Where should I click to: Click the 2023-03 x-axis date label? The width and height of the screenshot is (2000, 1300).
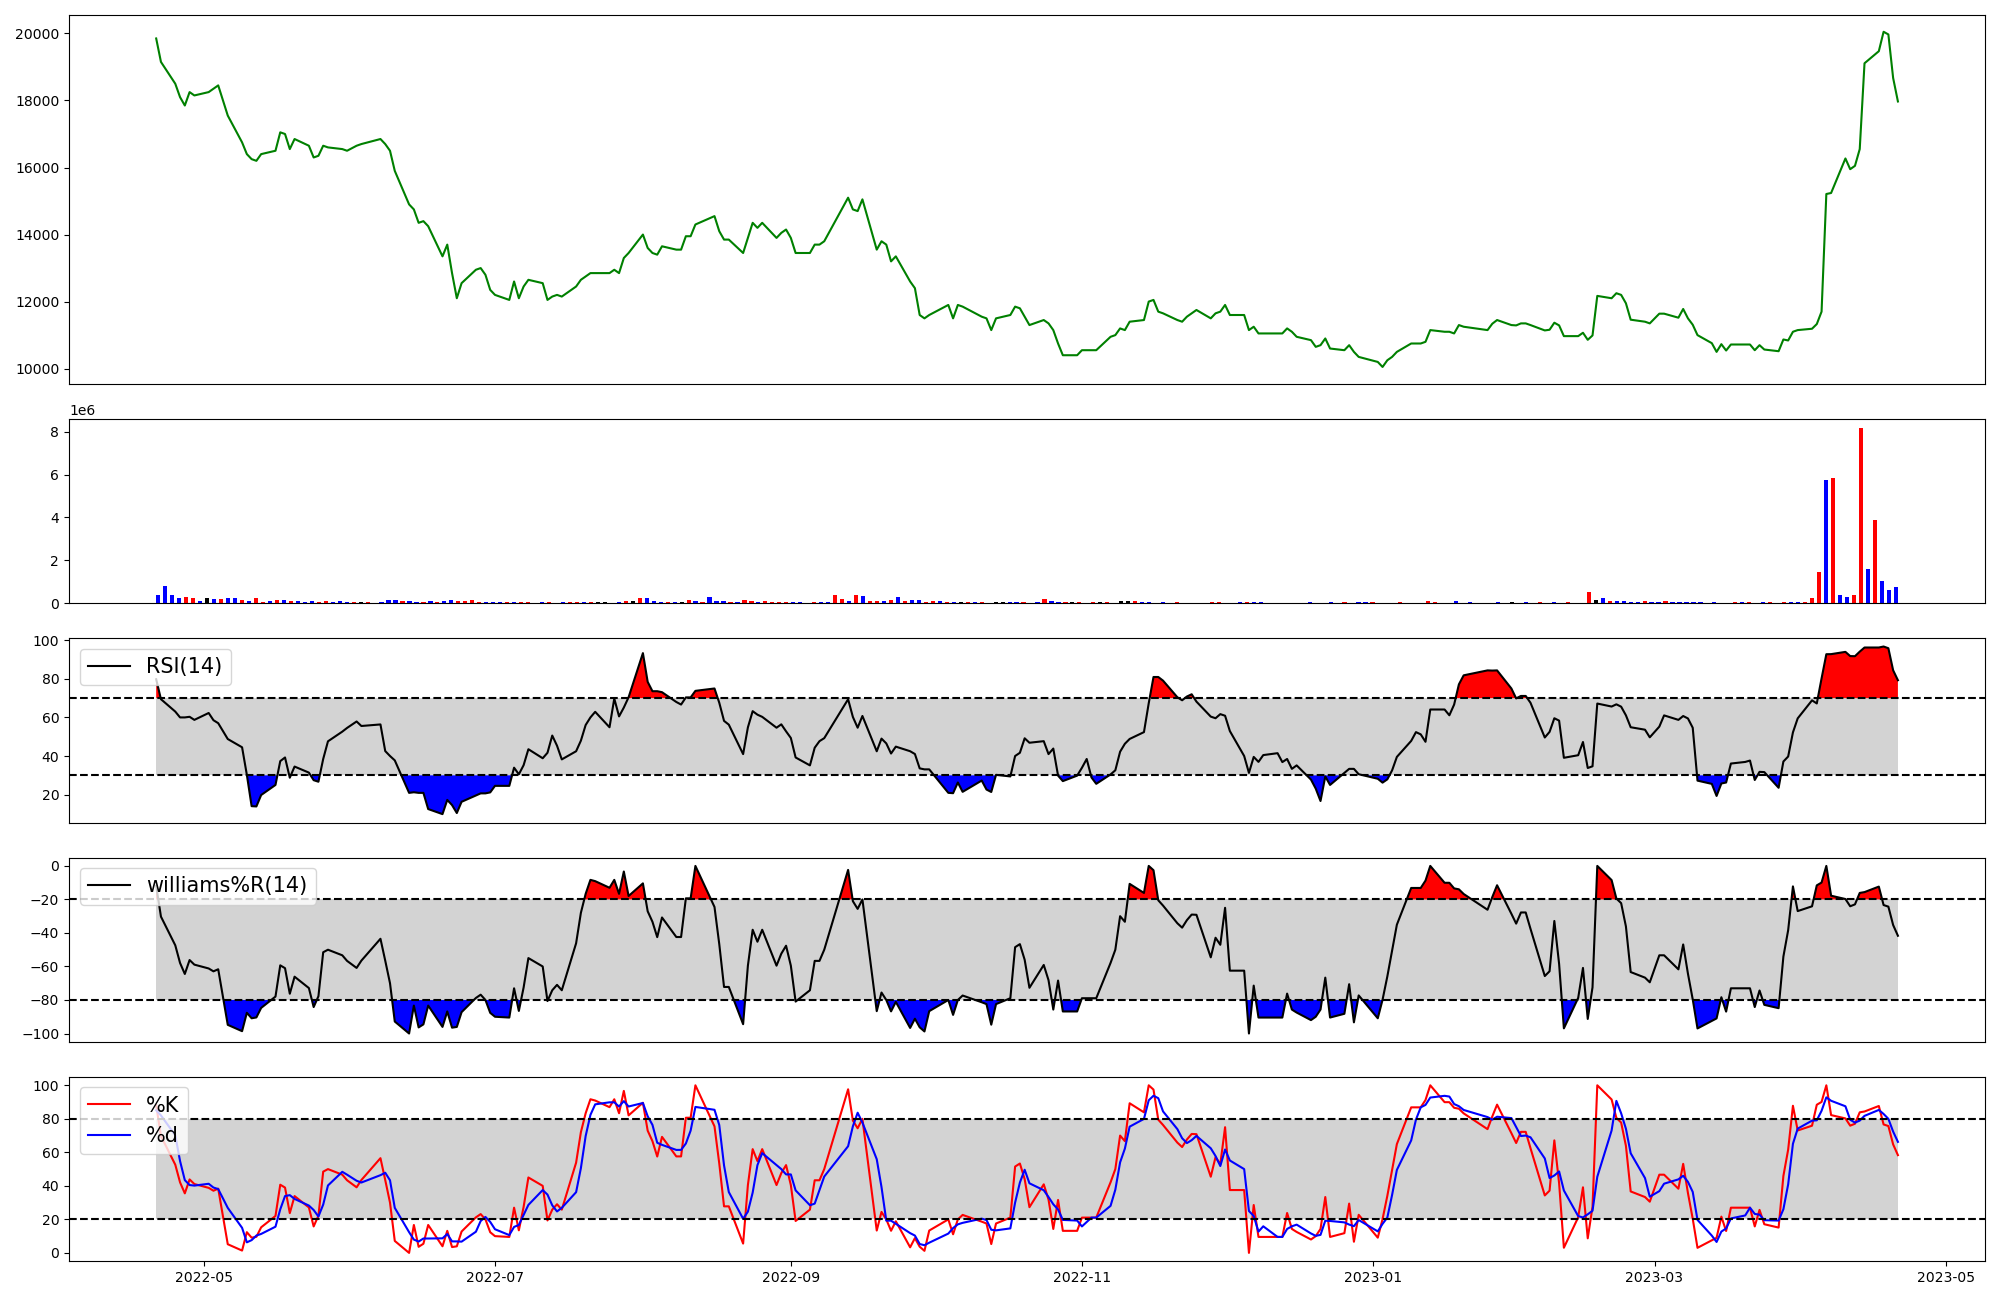(x=1654, y=1277)
